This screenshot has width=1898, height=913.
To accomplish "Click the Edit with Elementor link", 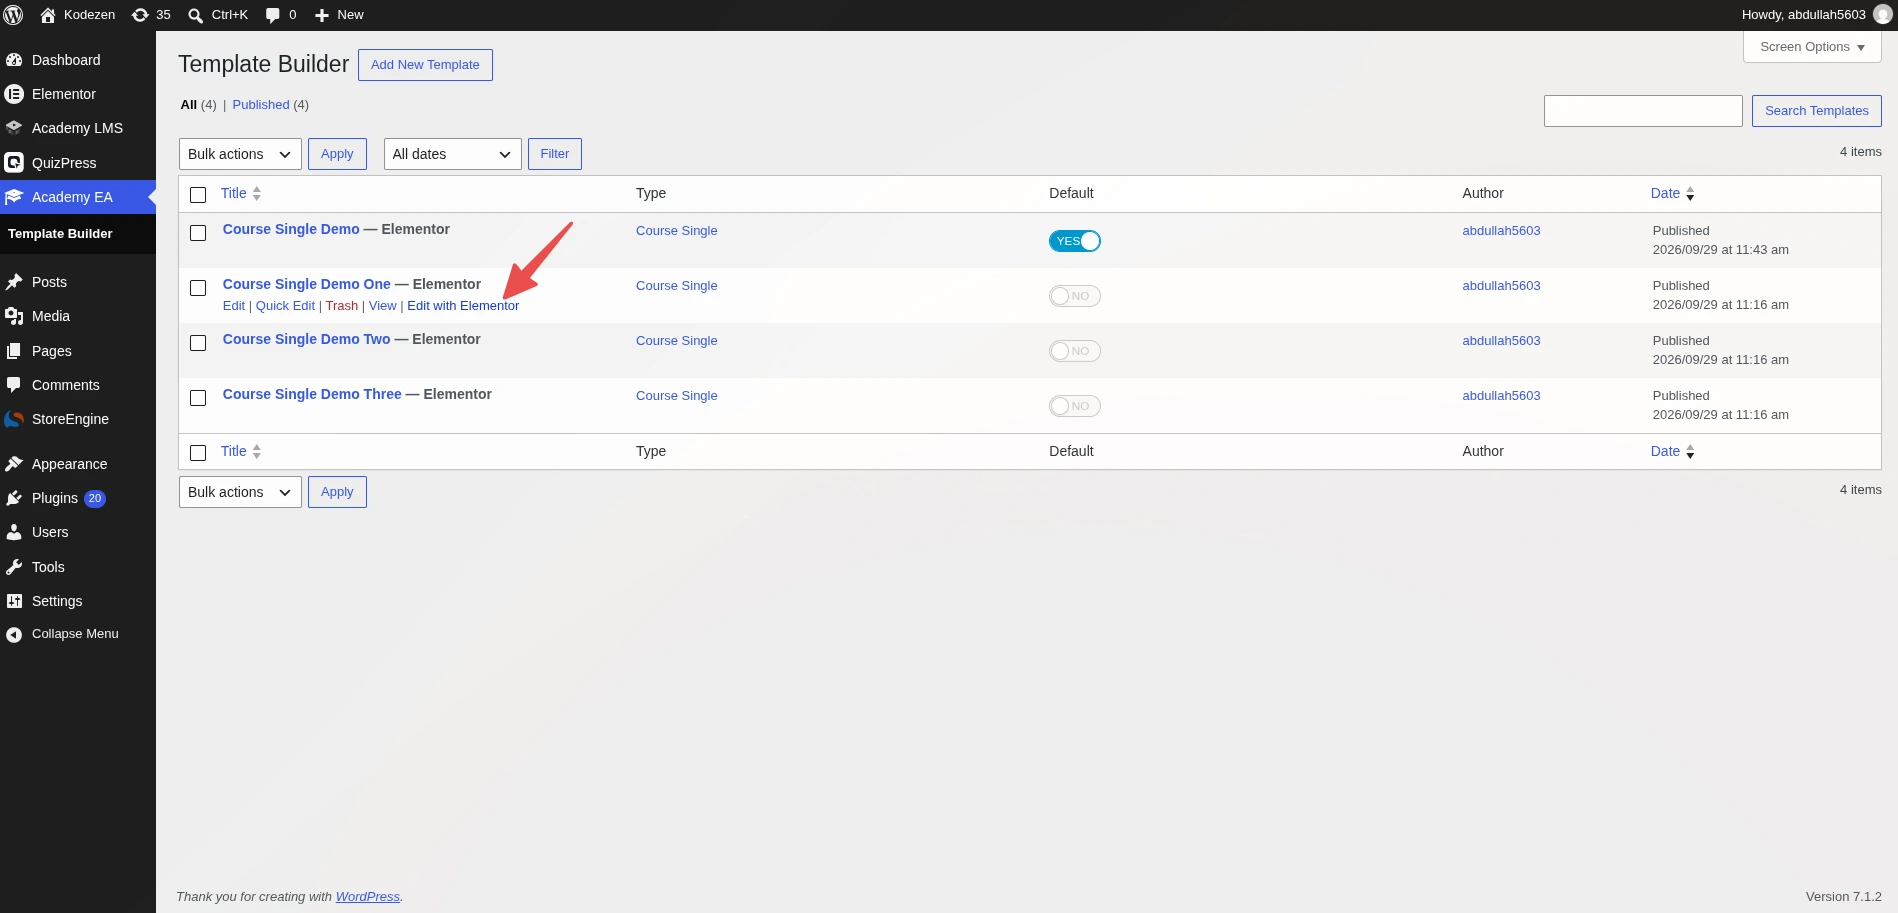I will click(x=463, y=306).
